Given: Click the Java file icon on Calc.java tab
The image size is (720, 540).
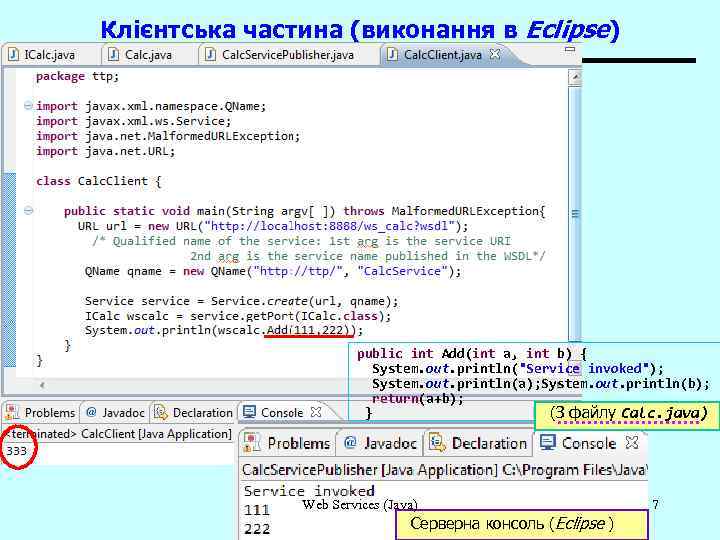Looking at the screenshot, I should tap(113, 54).
